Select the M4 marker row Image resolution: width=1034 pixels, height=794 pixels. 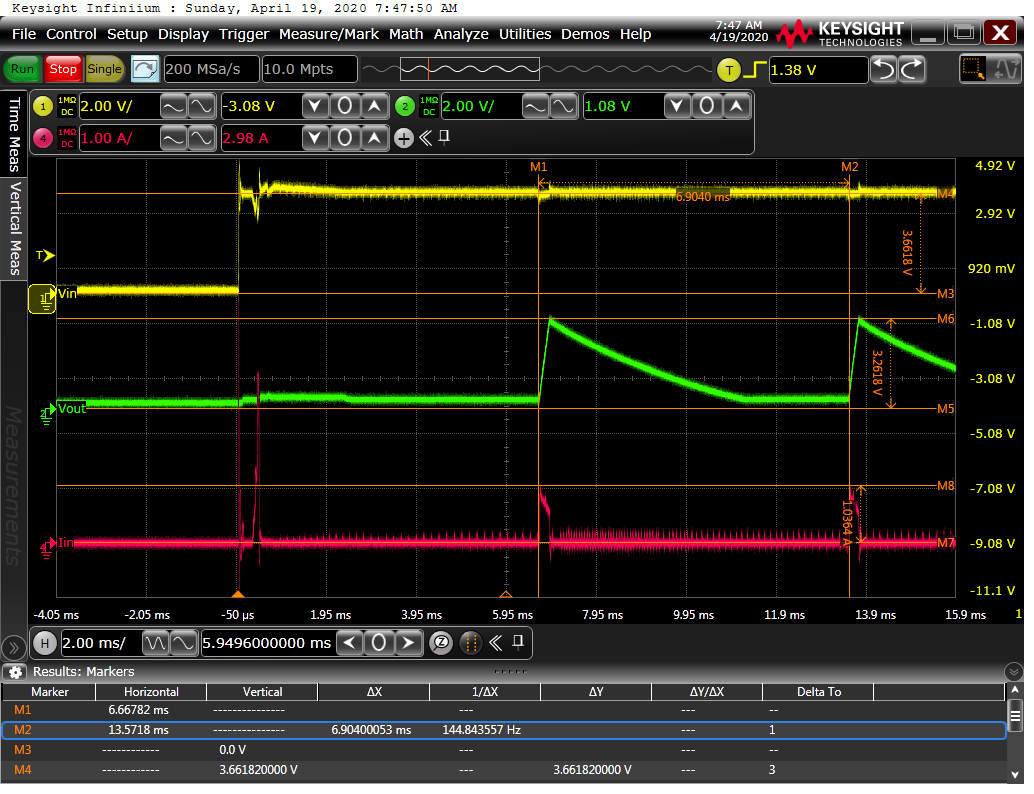[x=504, y=770]
